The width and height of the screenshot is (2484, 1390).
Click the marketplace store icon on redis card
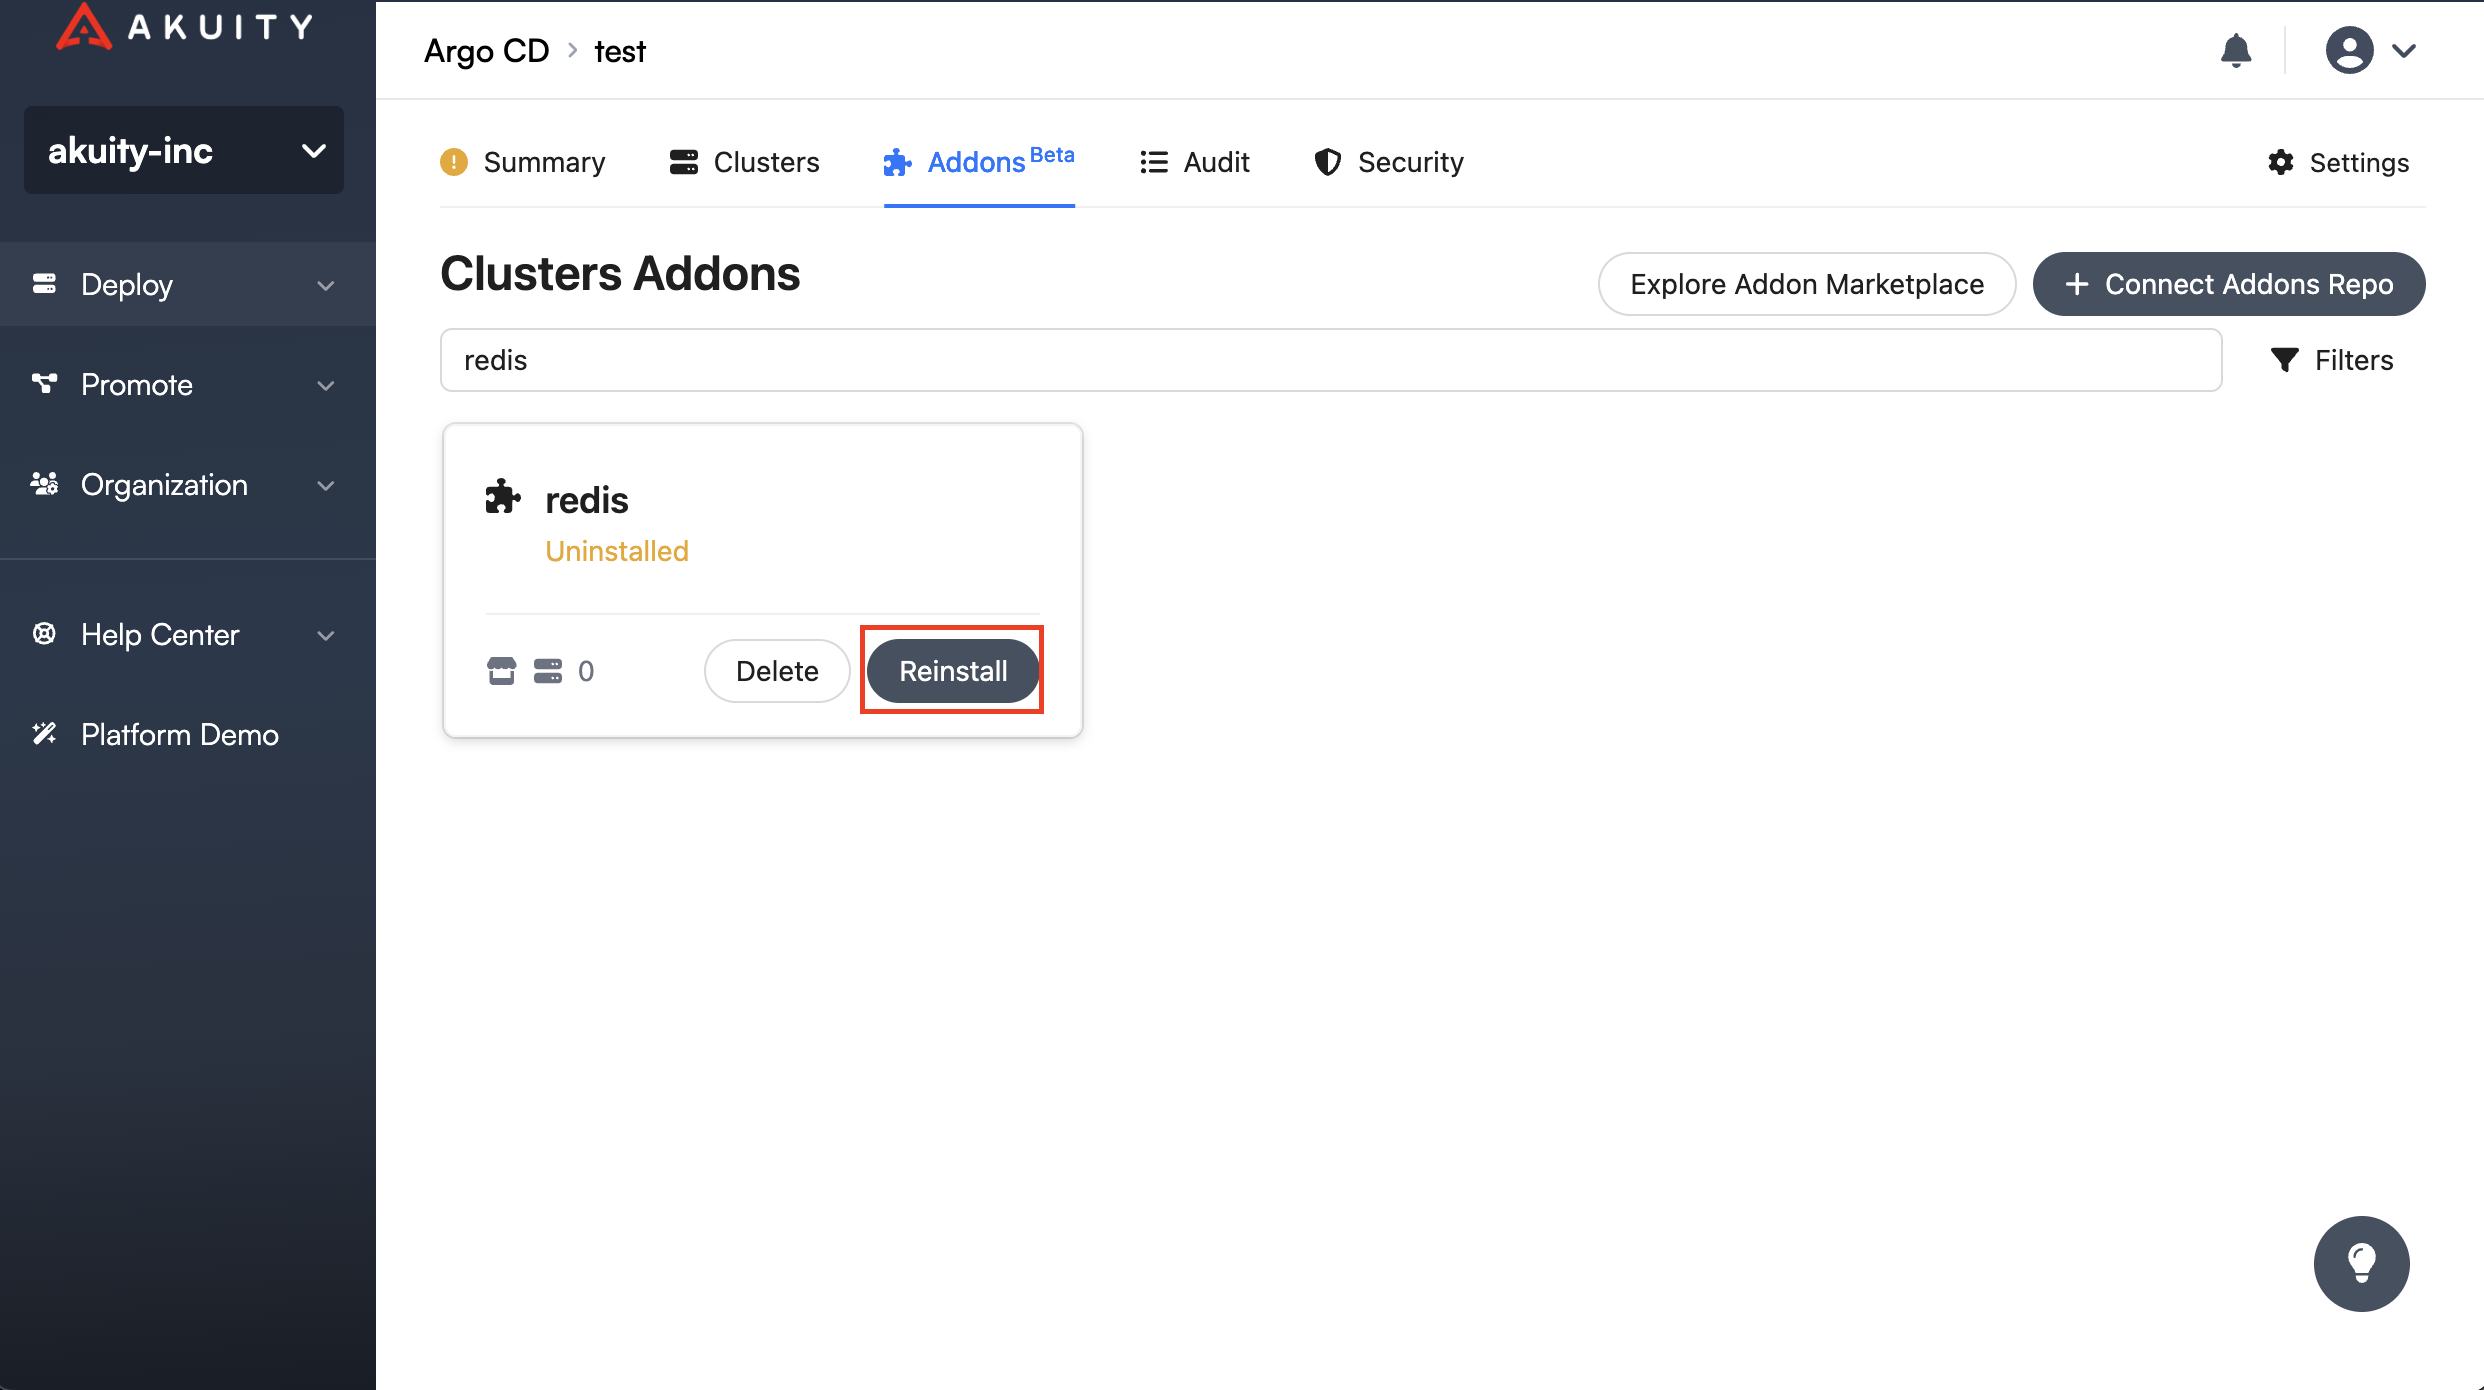501,671
